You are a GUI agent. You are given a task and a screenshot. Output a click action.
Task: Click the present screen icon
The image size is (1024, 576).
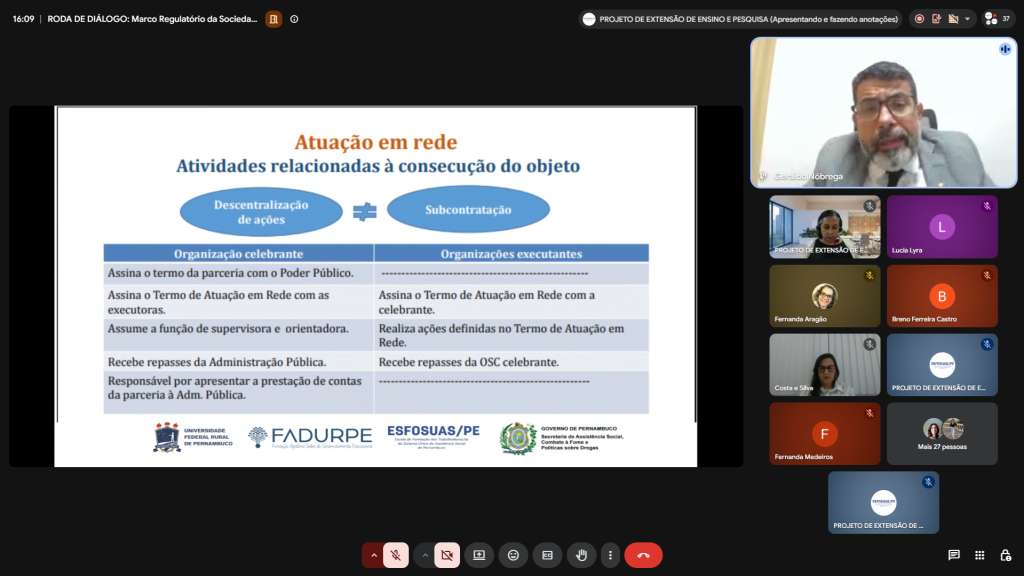click(479, 555)
